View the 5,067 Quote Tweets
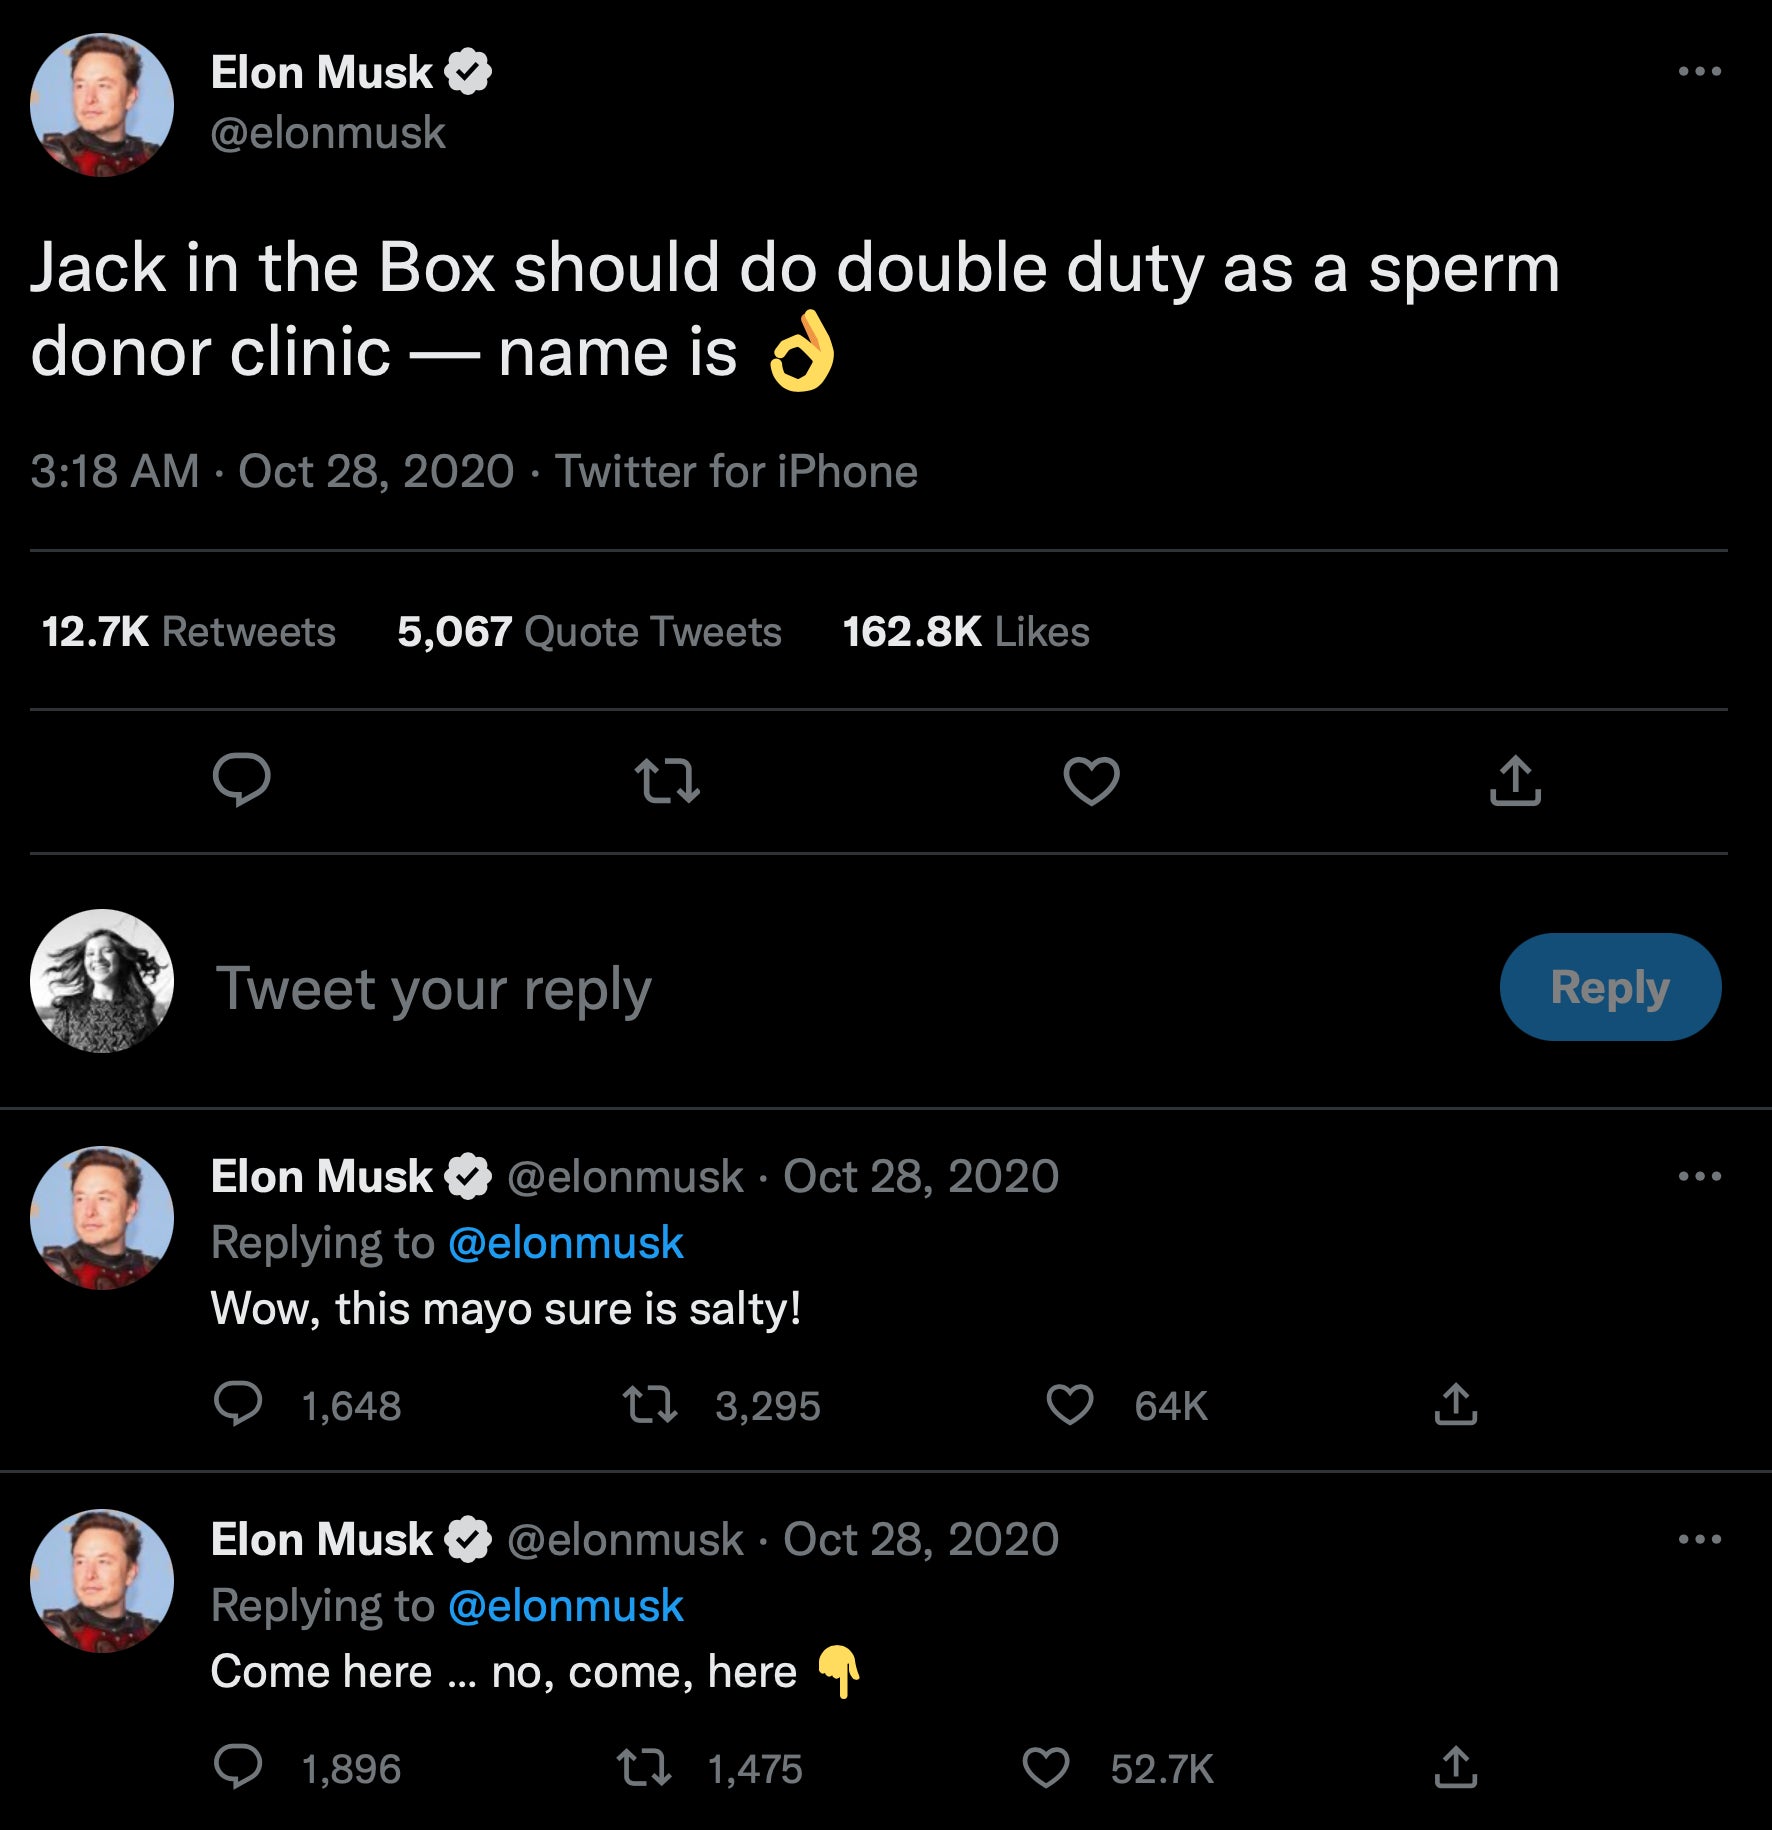 tap(588, 630)
